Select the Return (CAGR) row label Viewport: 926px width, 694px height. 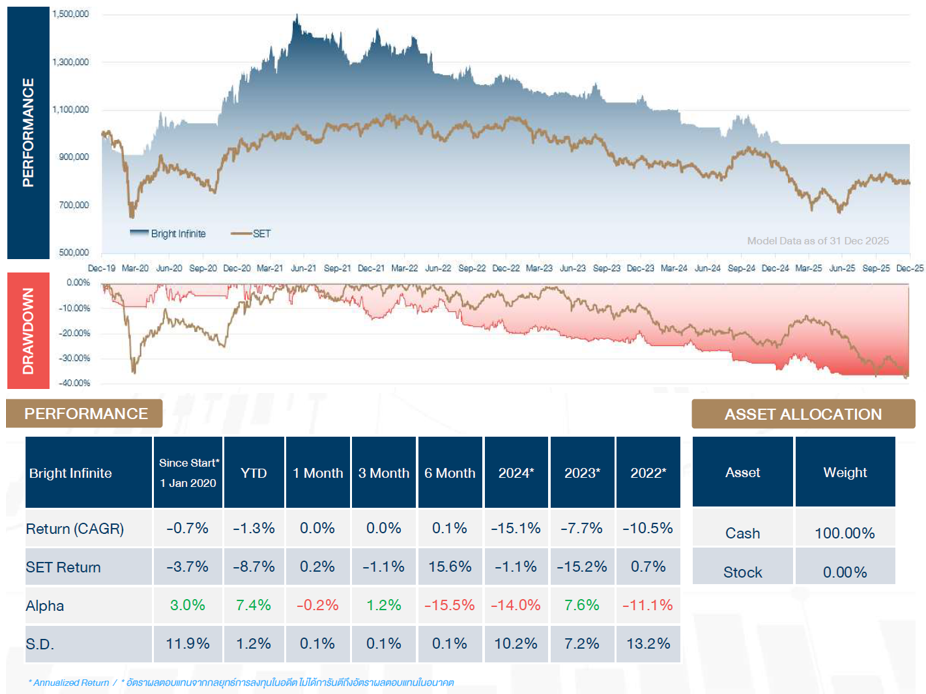tap(75, 529)
